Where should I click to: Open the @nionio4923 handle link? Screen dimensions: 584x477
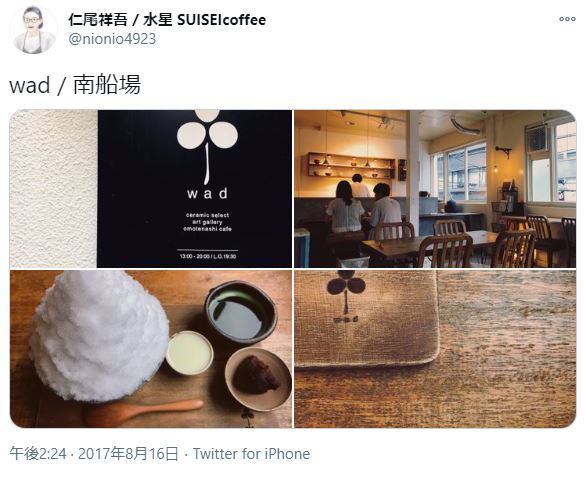point(112,39)
